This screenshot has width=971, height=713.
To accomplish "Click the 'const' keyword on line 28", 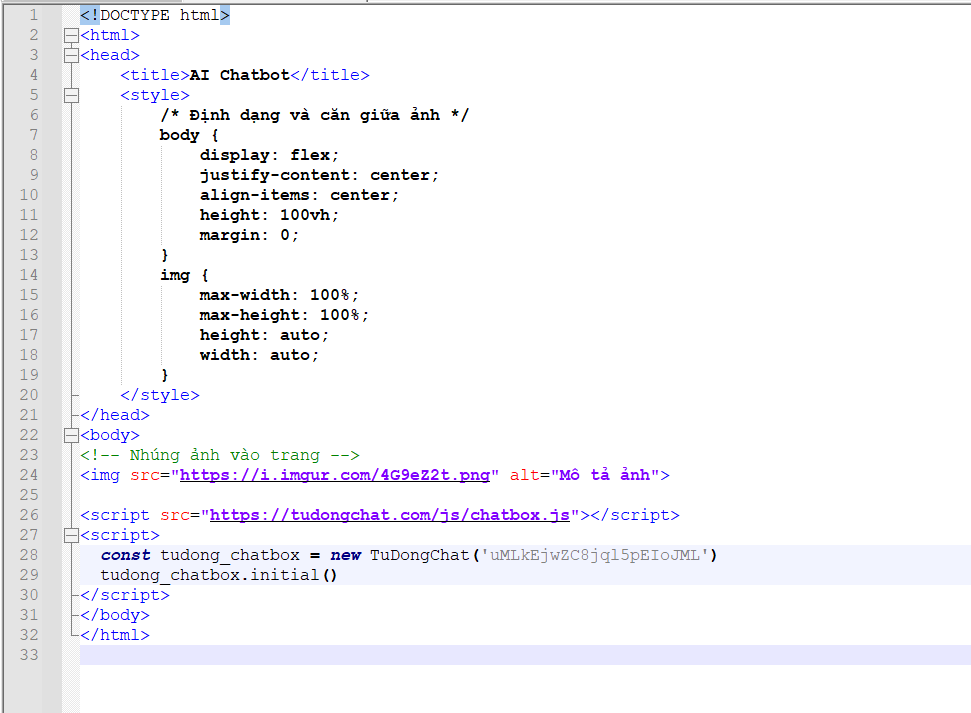I will coord(125,555).
